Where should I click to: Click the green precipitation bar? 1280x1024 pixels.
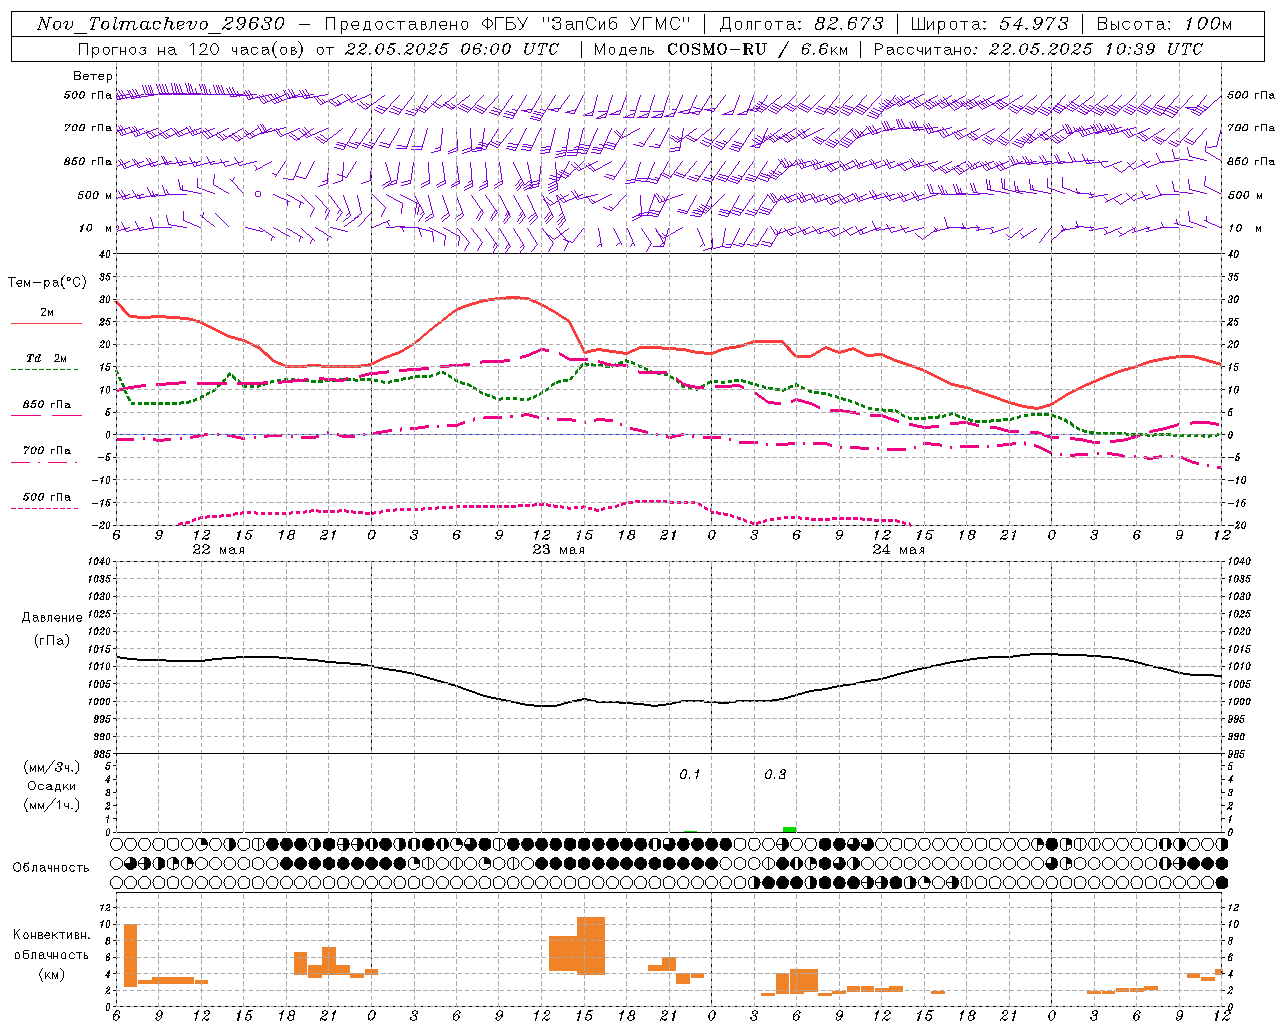[x=789, y=829]
